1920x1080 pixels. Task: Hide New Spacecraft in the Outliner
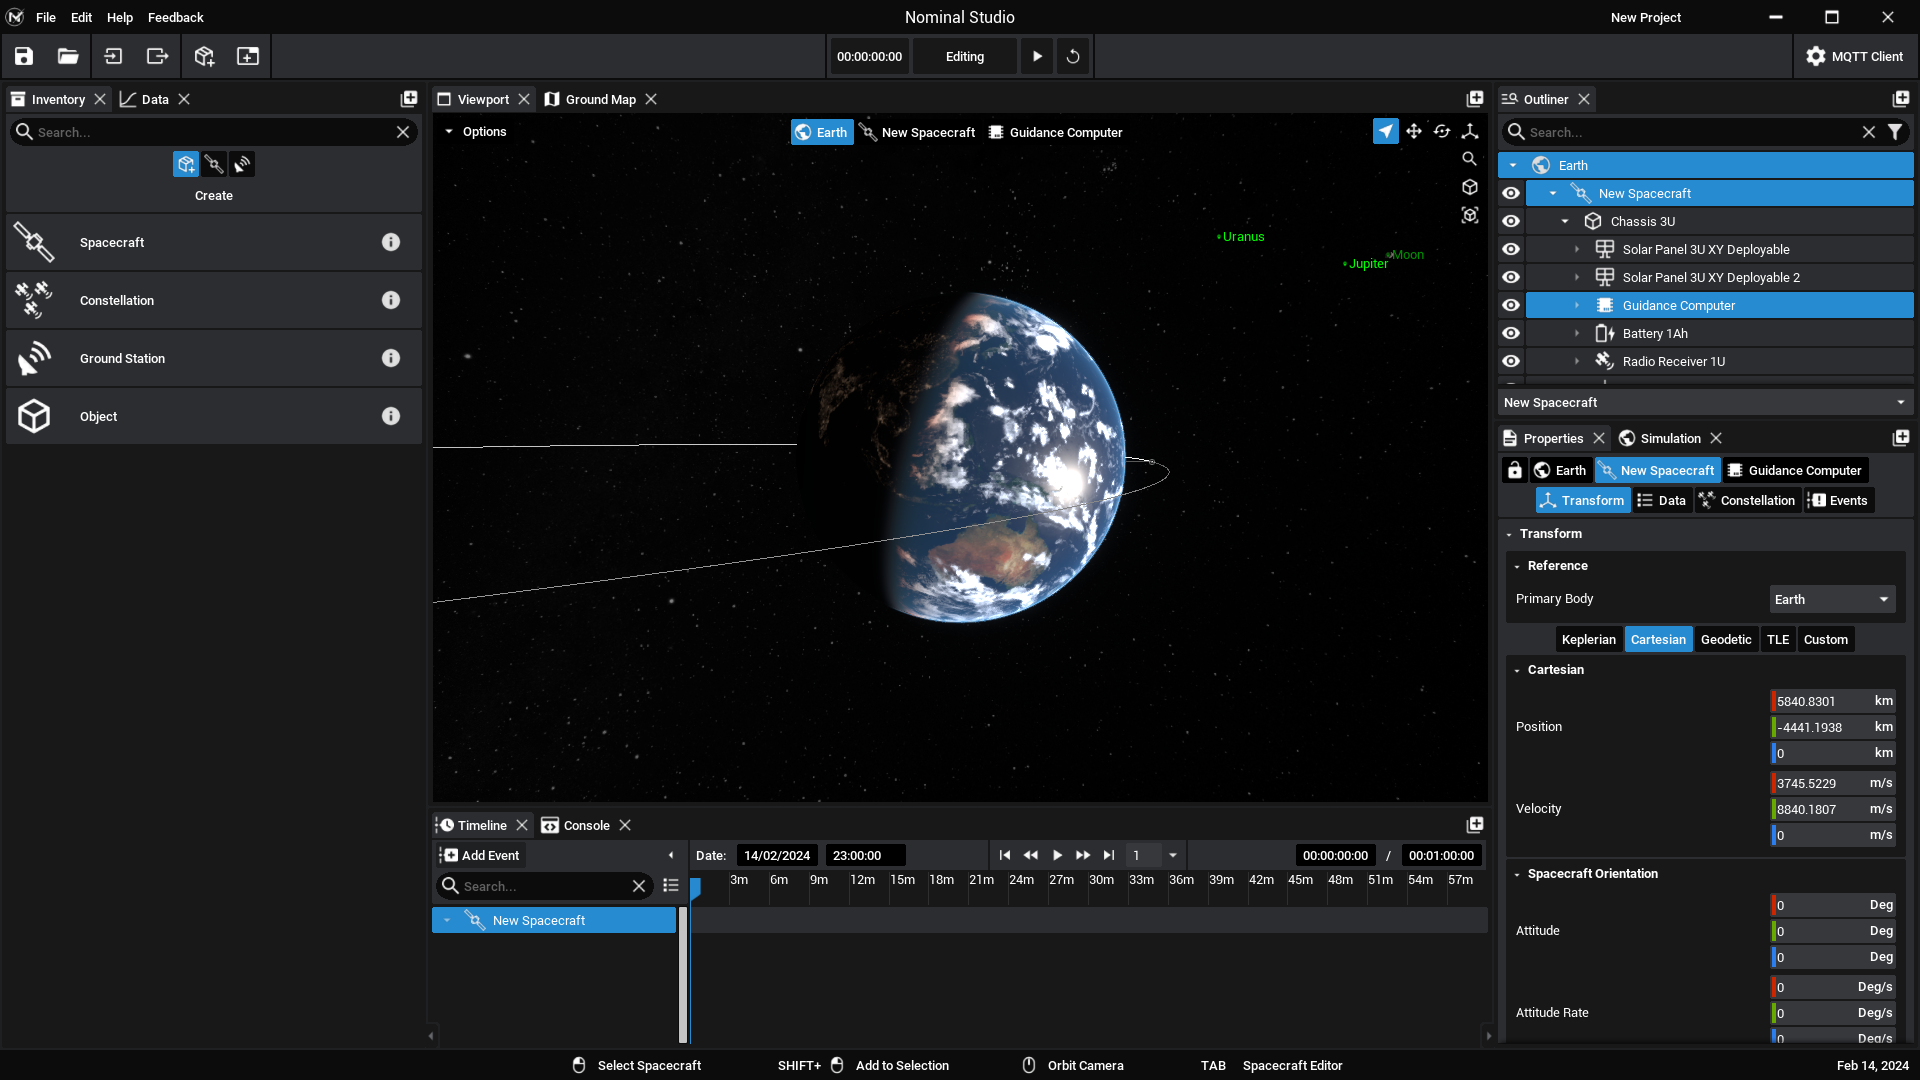1511,193
